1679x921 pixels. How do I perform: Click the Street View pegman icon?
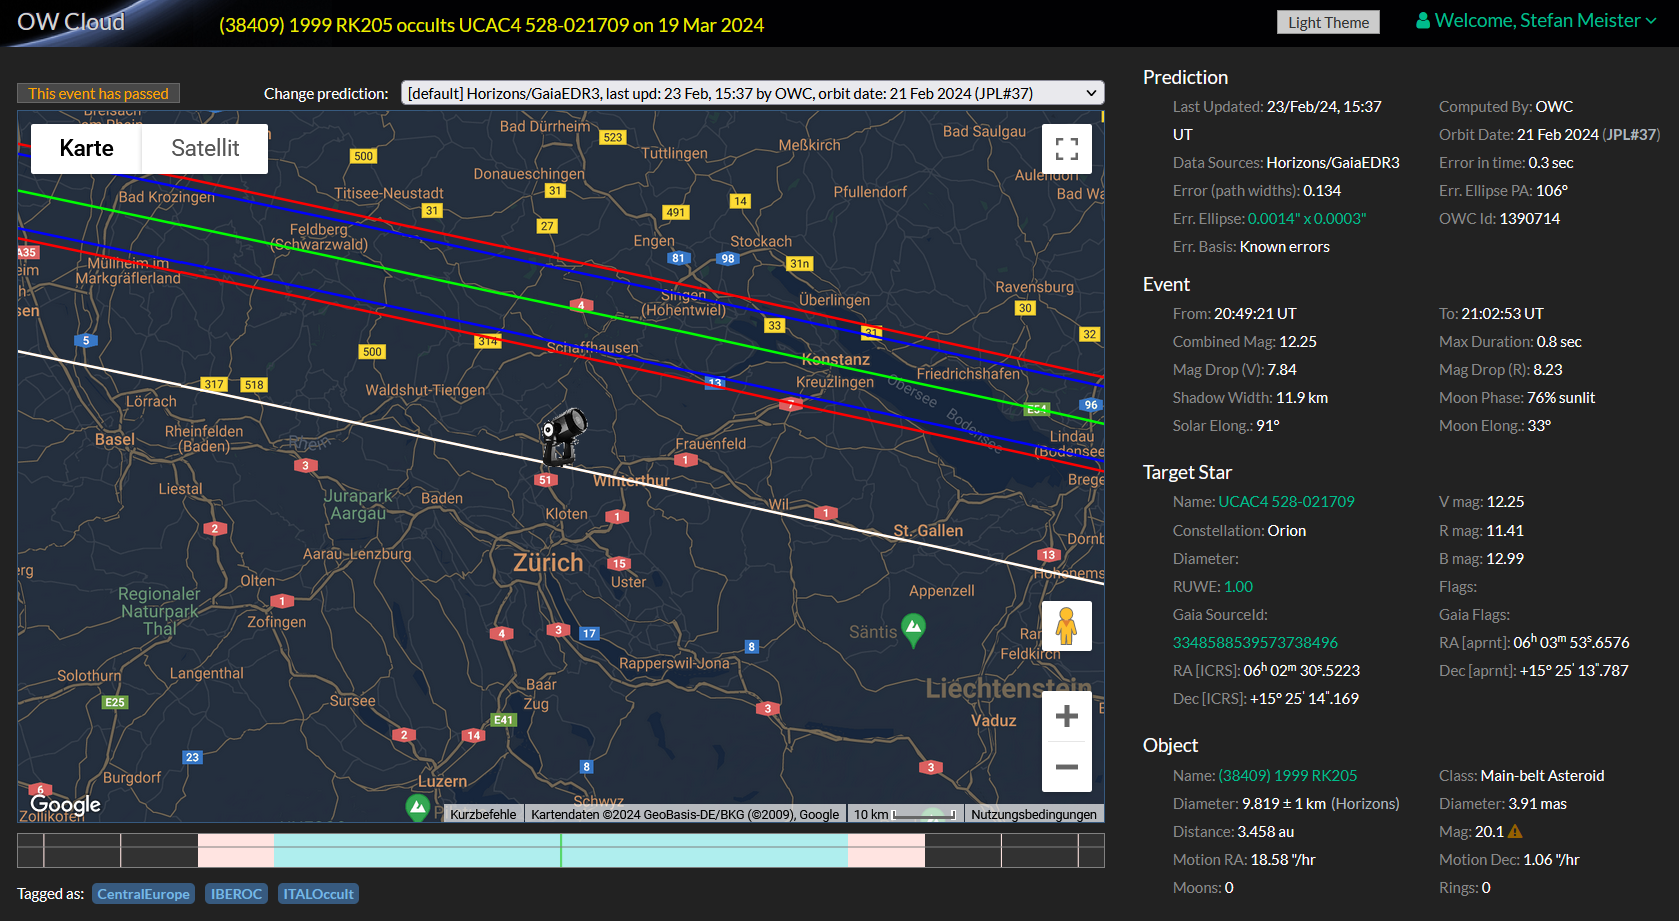click(1067, 626)
